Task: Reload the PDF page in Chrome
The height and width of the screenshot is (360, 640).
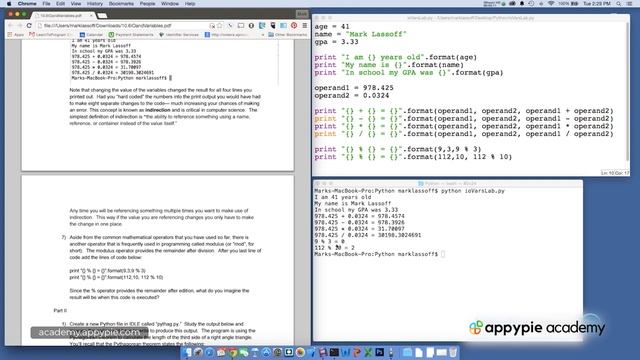Action: [29, 26]
